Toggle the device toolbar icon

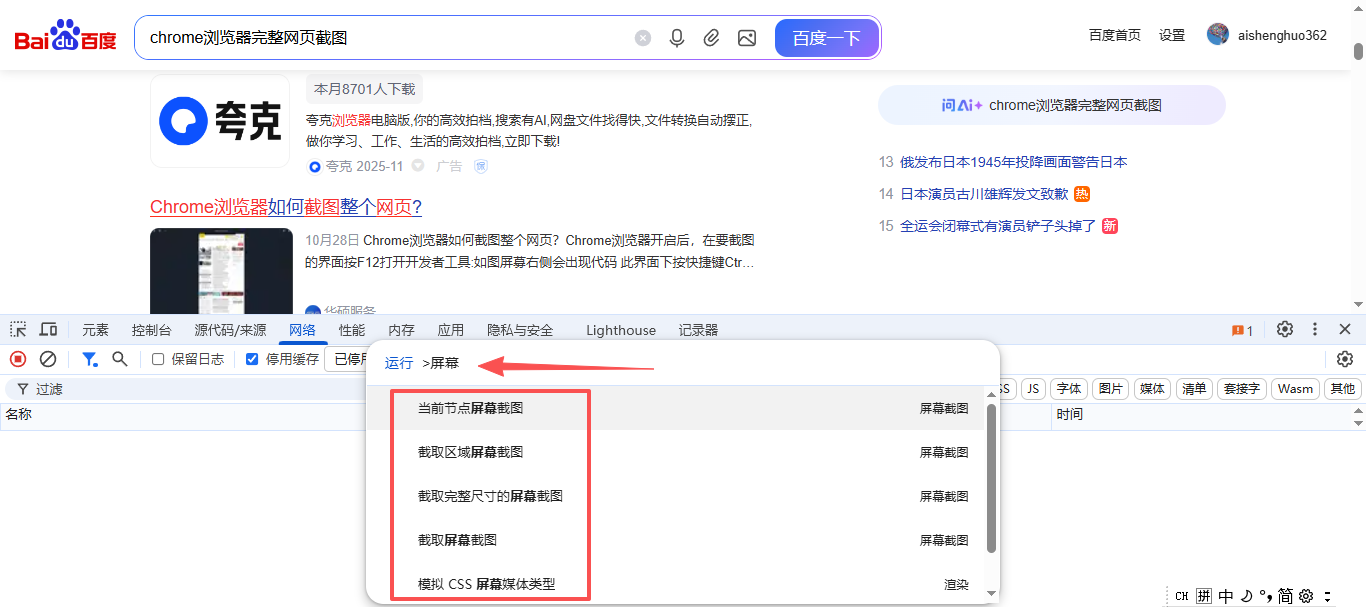[48, 330]
